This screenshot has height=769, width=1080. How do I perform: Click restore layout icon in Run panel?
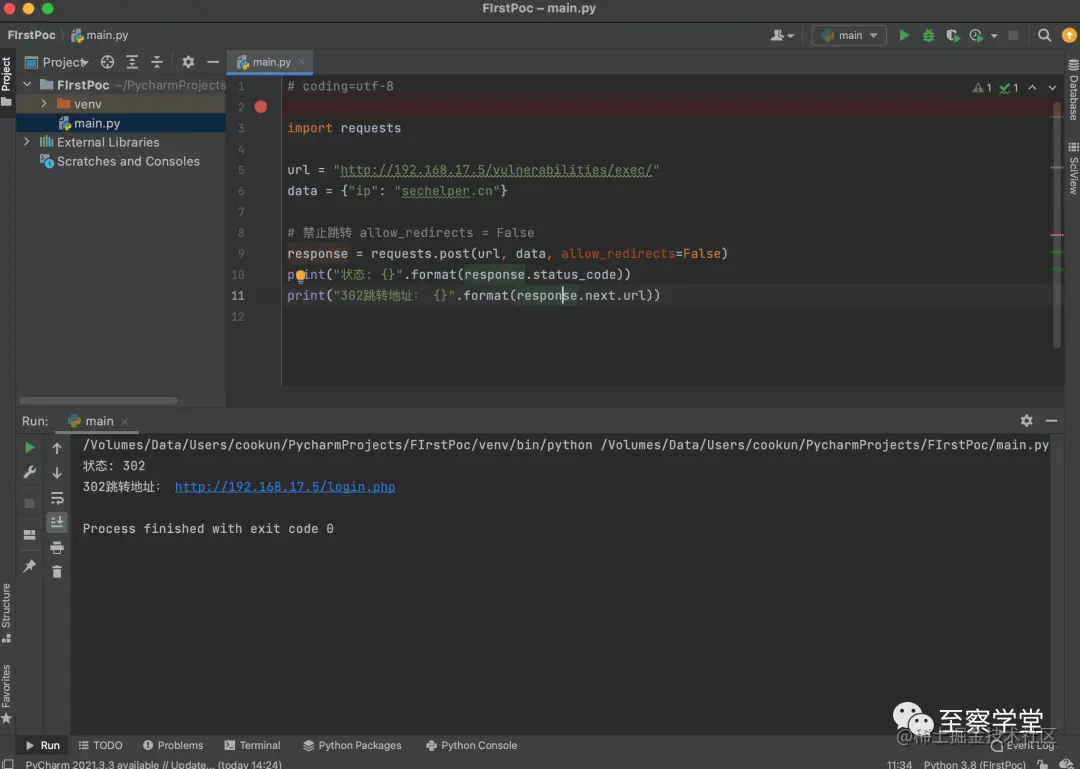click(30, 535)
